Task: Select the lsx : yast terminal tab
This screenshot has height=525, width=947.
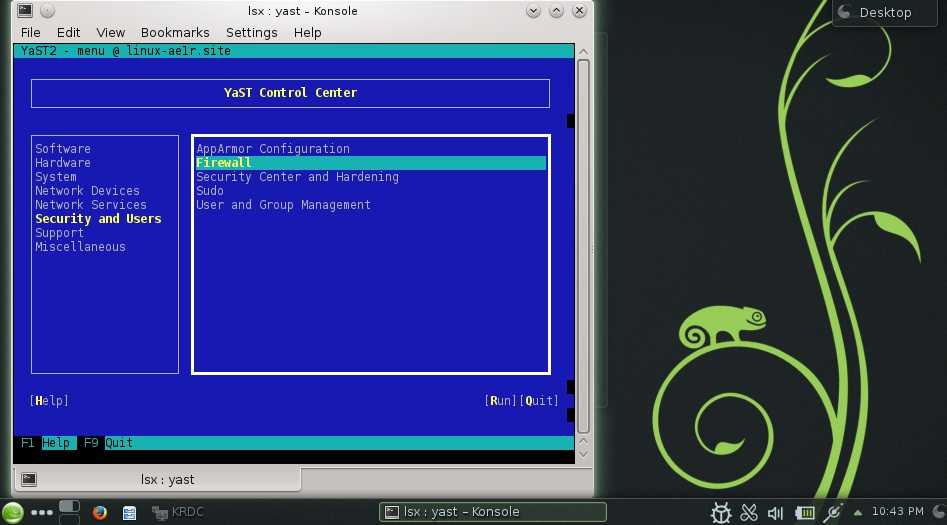Action: coord(158,480)
